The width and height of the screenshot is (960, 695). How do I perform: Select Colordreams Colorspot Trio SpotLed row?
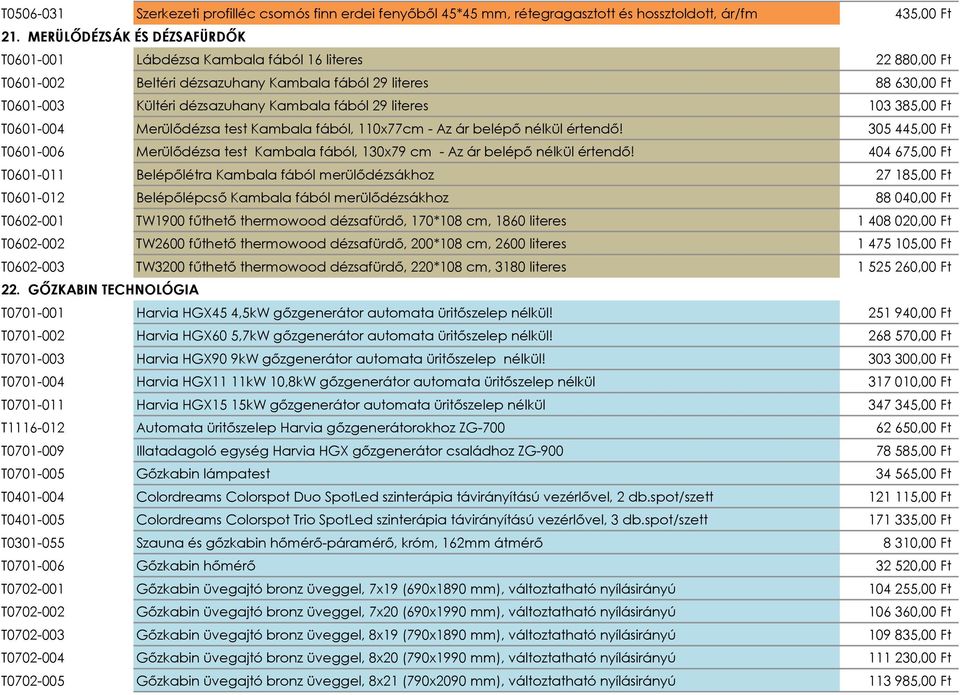coord(487,519)
